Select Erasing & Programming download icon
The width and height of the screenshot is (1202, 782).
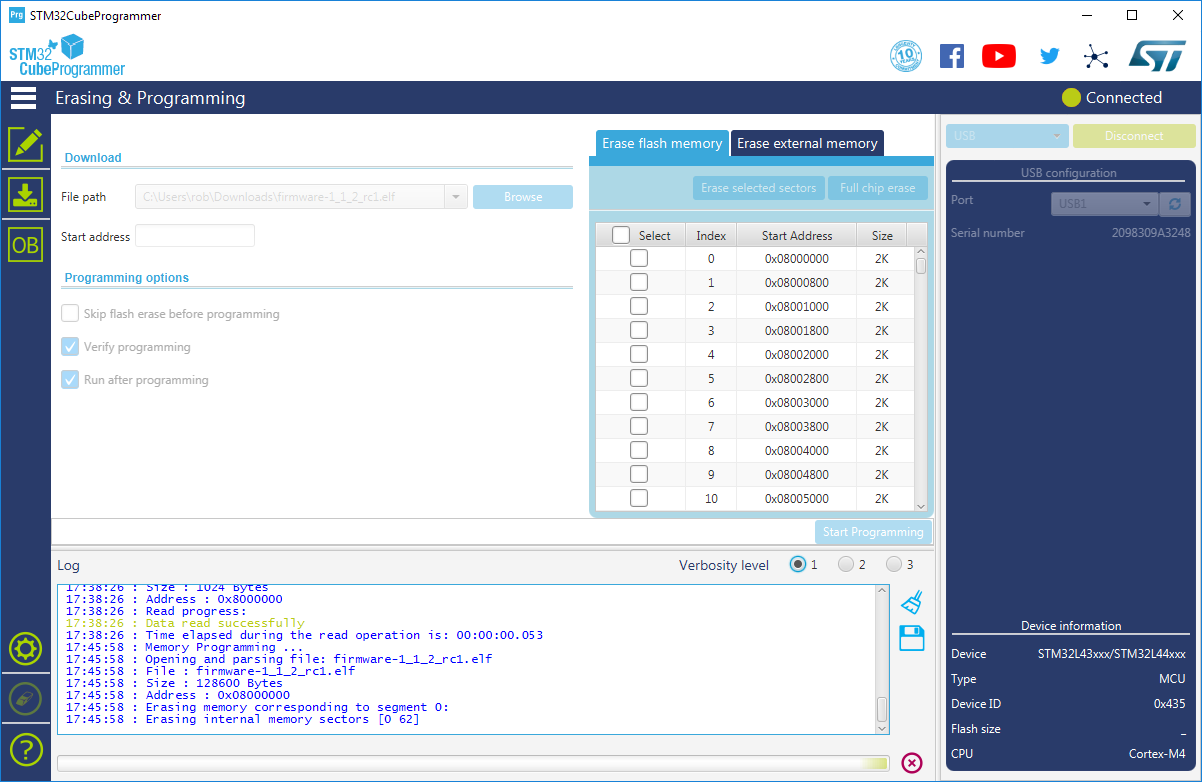coord(26,194)
